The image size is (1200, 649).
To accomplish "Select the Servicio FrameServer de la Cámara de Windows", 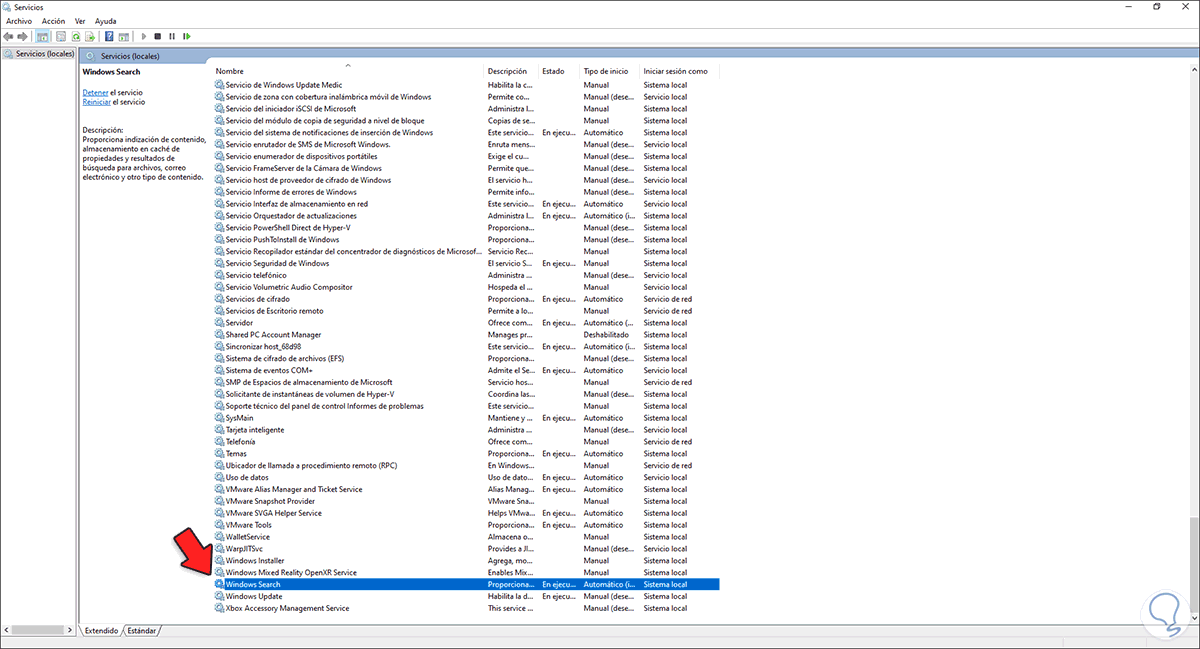I will [x=466, y=168].
